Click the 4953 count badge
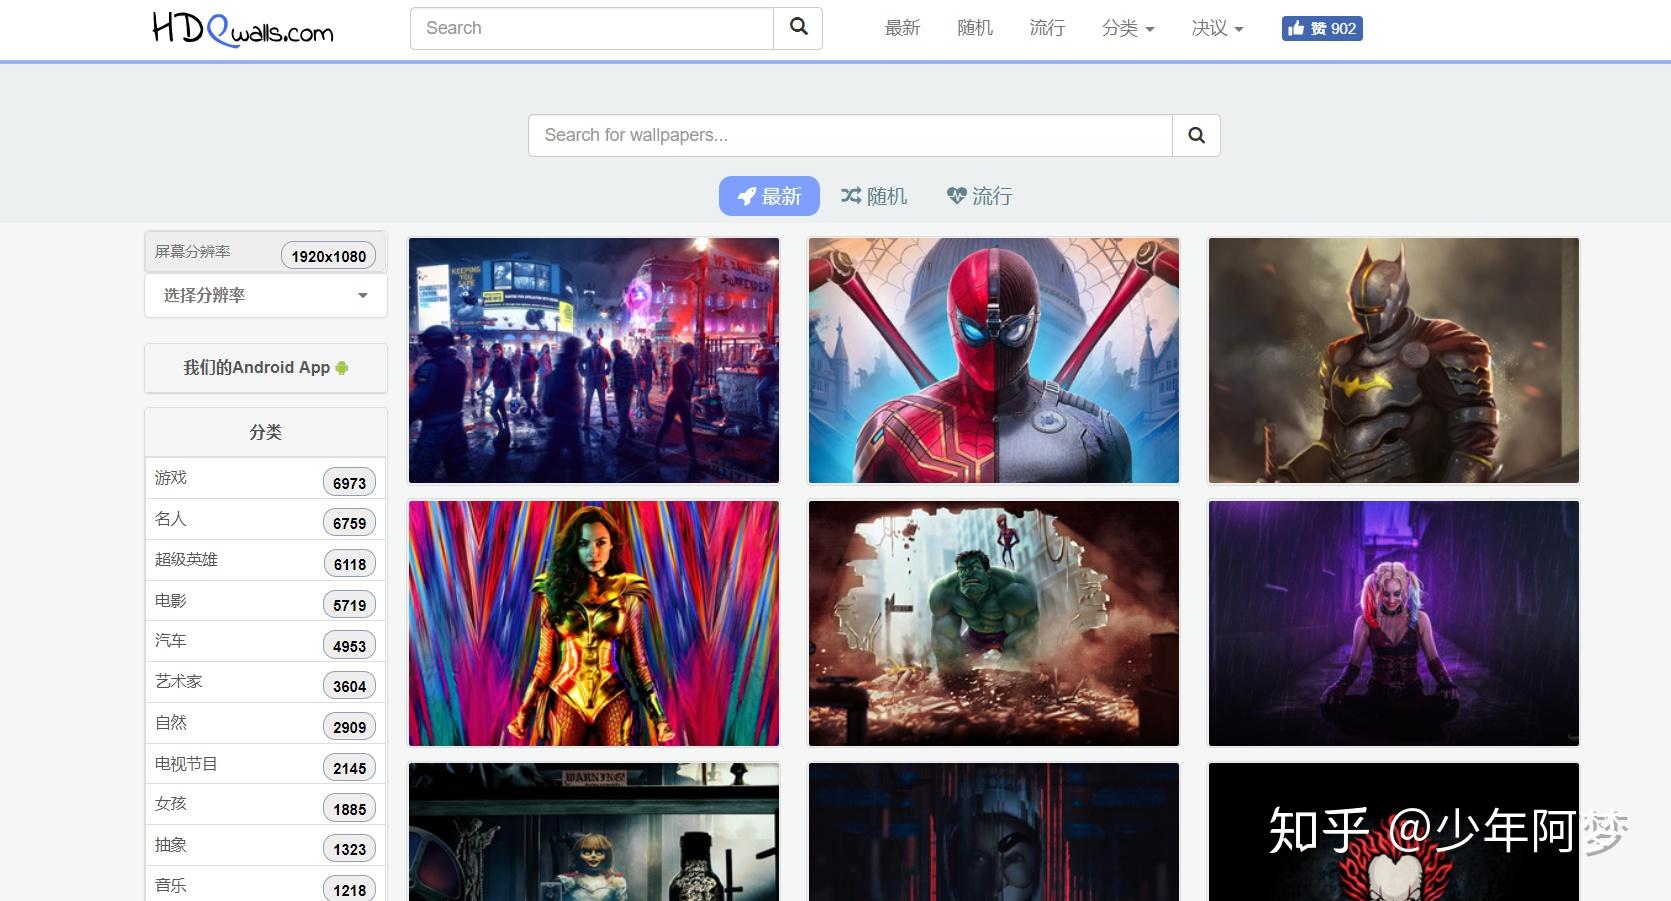The height and width of the screenshot is (901, 1671). click(x=349, y=646)
